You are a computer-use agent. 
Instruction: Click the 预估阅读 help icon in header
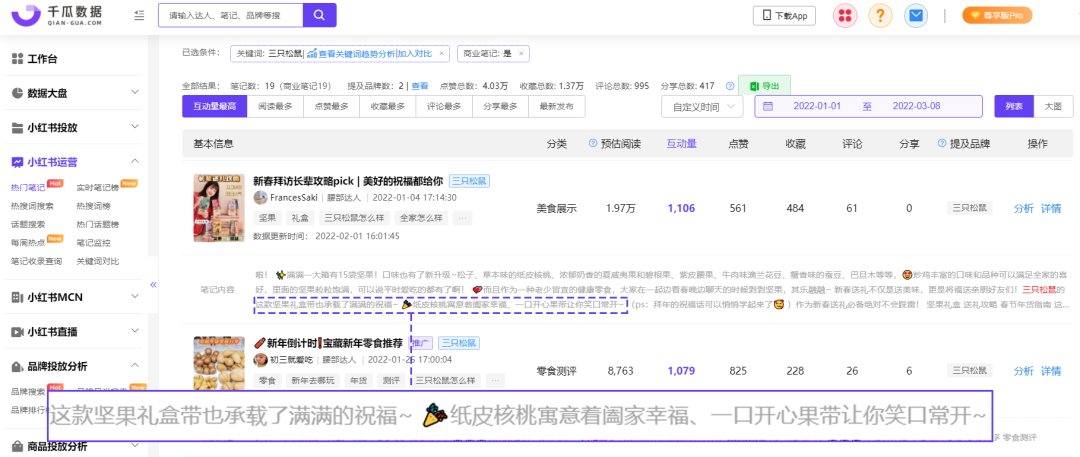[592, 143]
